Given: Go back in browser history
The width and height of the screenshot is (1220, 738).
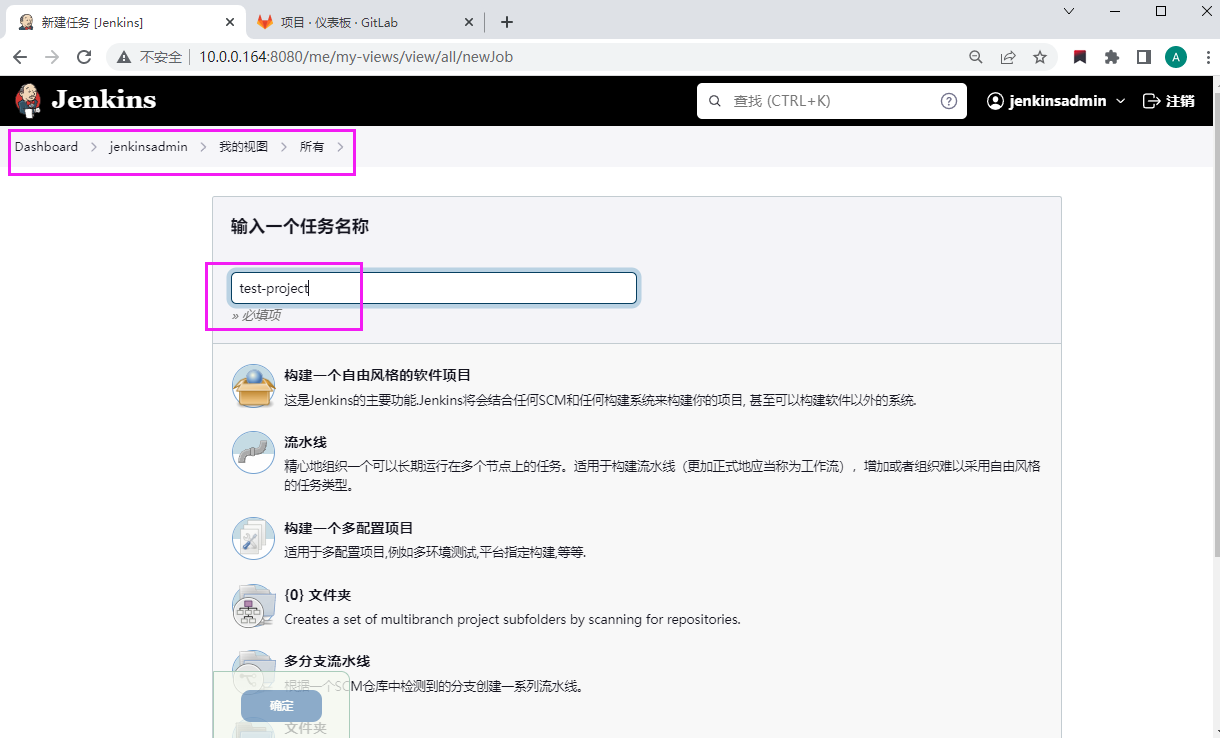Looking at the screenshot, I should [x=20, y=57].
